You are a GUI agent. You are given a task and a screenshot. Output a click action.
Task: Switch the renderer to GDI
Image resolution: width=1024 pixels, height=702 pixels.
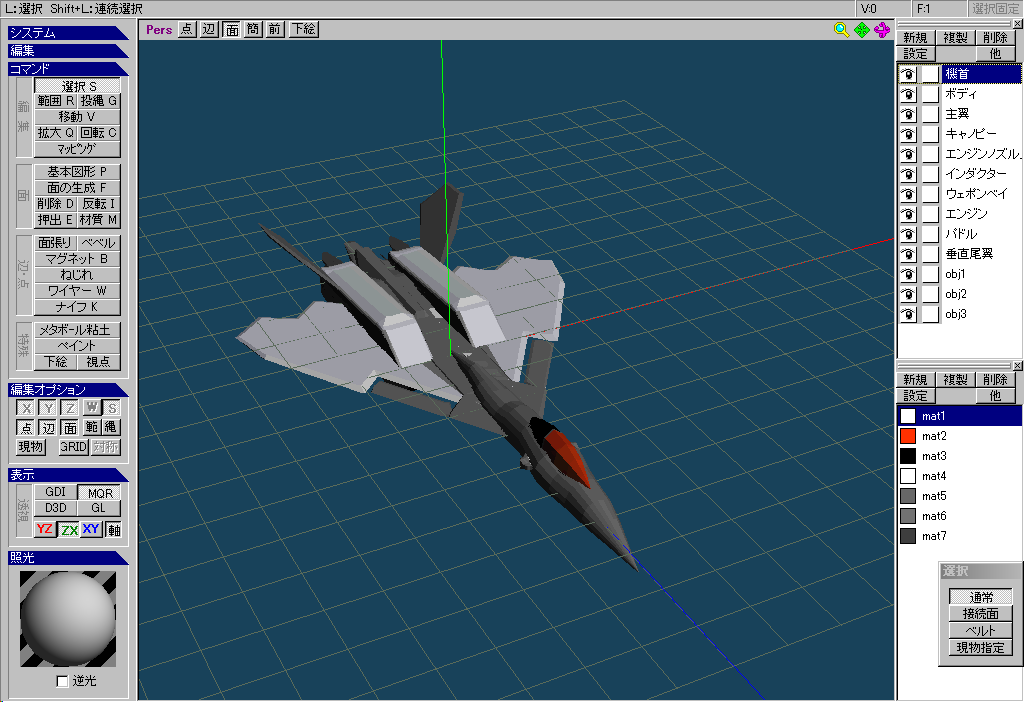click(56, 492)
